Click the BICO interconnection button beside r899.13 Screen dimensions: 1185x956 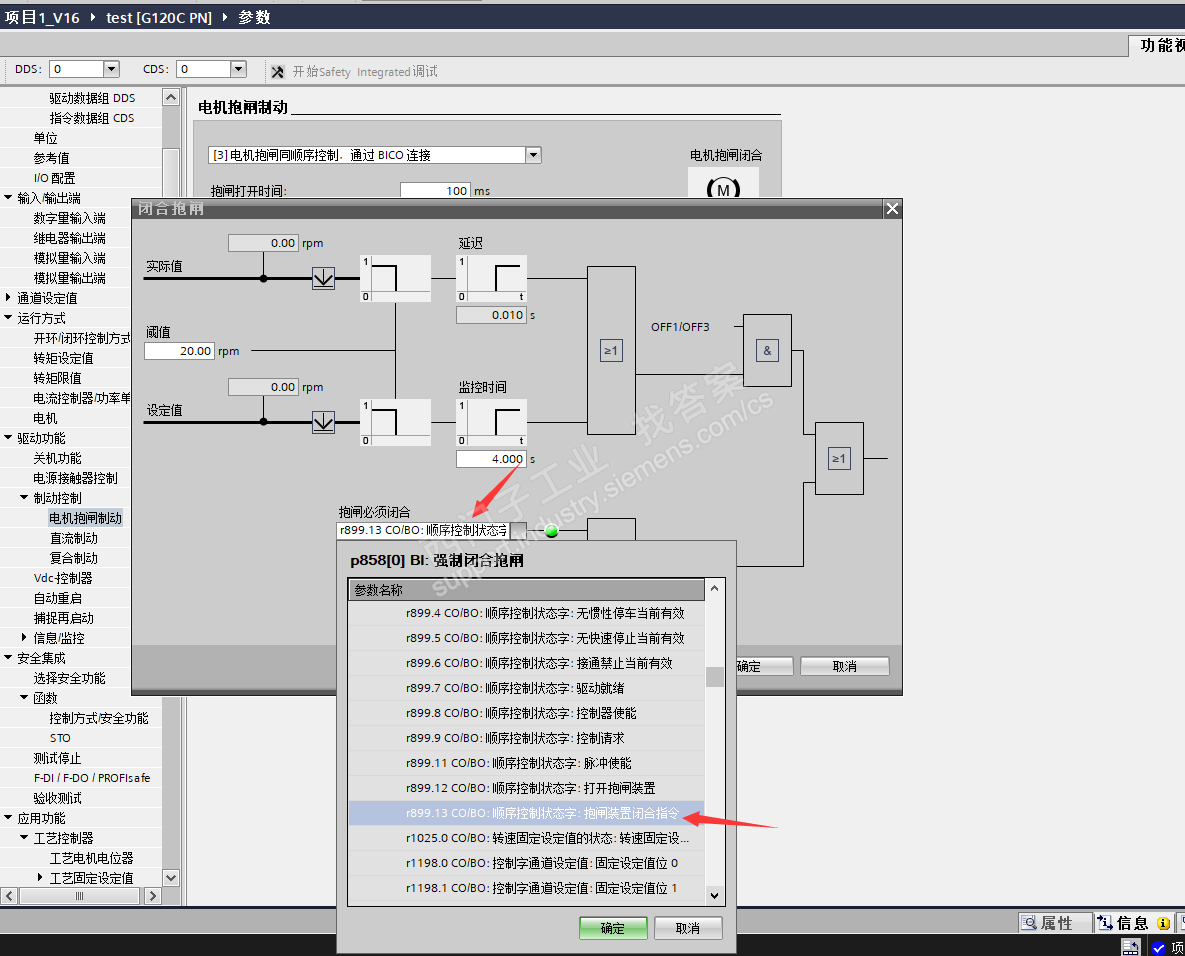click(x=519, y=531)
